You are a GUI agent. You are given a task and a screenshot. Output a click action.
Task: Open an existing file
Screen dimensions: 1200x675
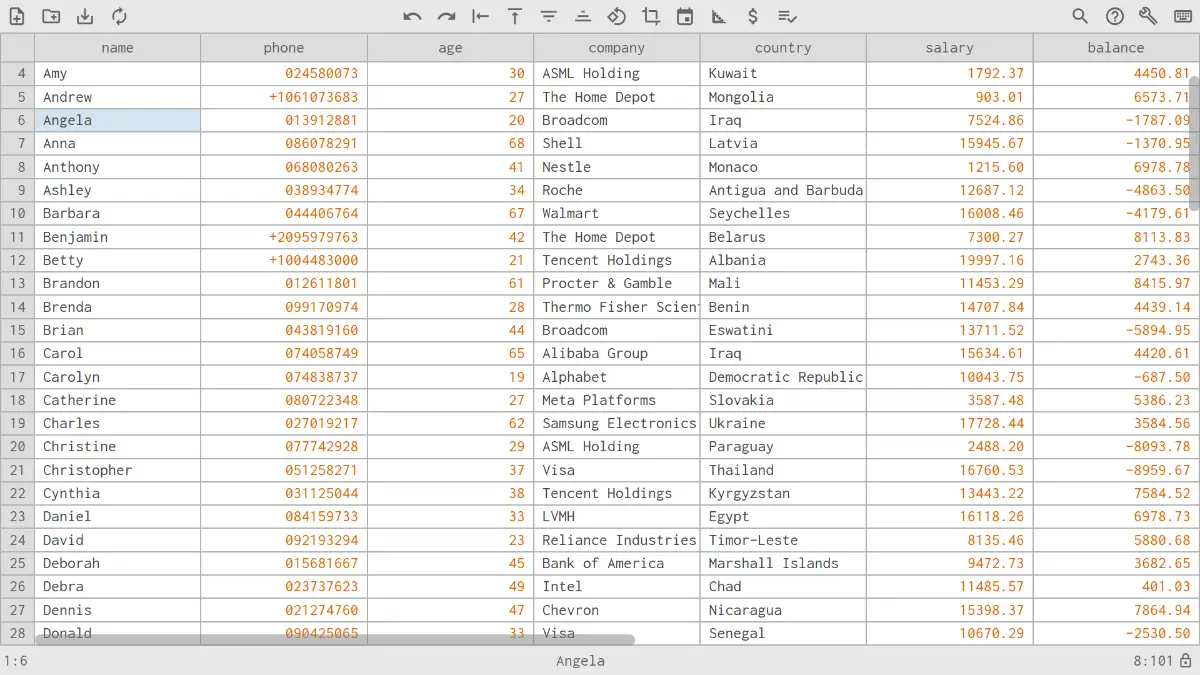click(51, 16)
